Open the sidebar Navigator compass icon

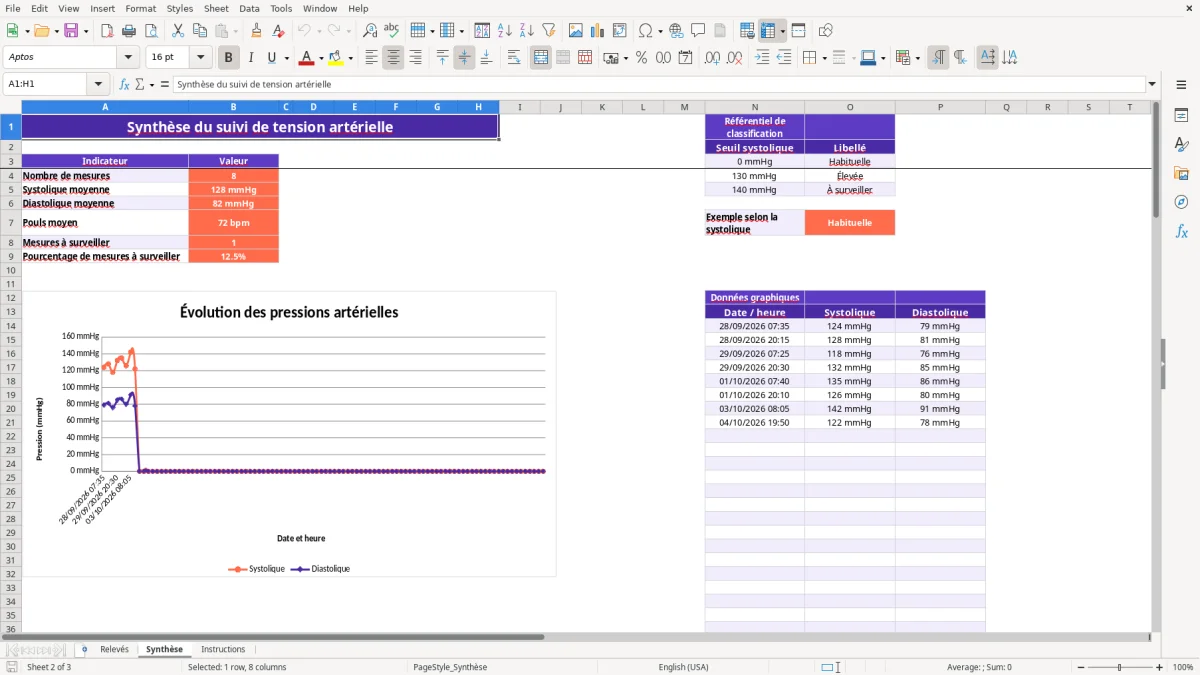(x=1181, y=202)
